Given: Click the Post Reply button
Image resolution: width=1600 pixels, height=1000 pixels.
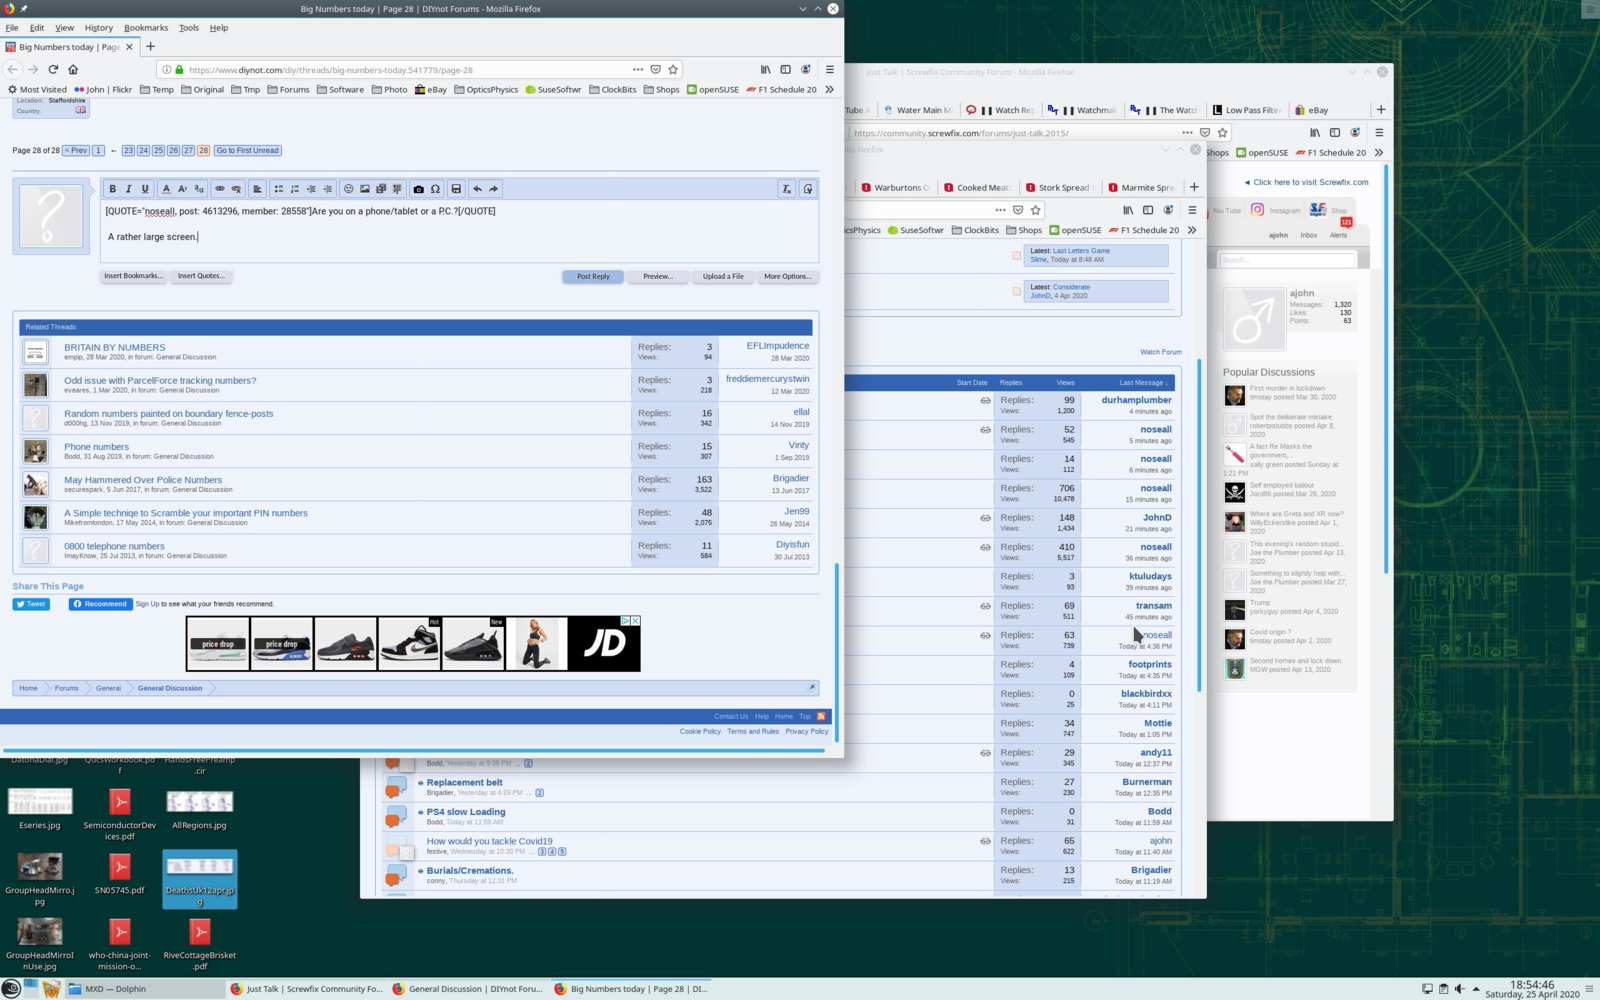Looking at the screenshot, I should pyautogui.click(x=593, y=276).
